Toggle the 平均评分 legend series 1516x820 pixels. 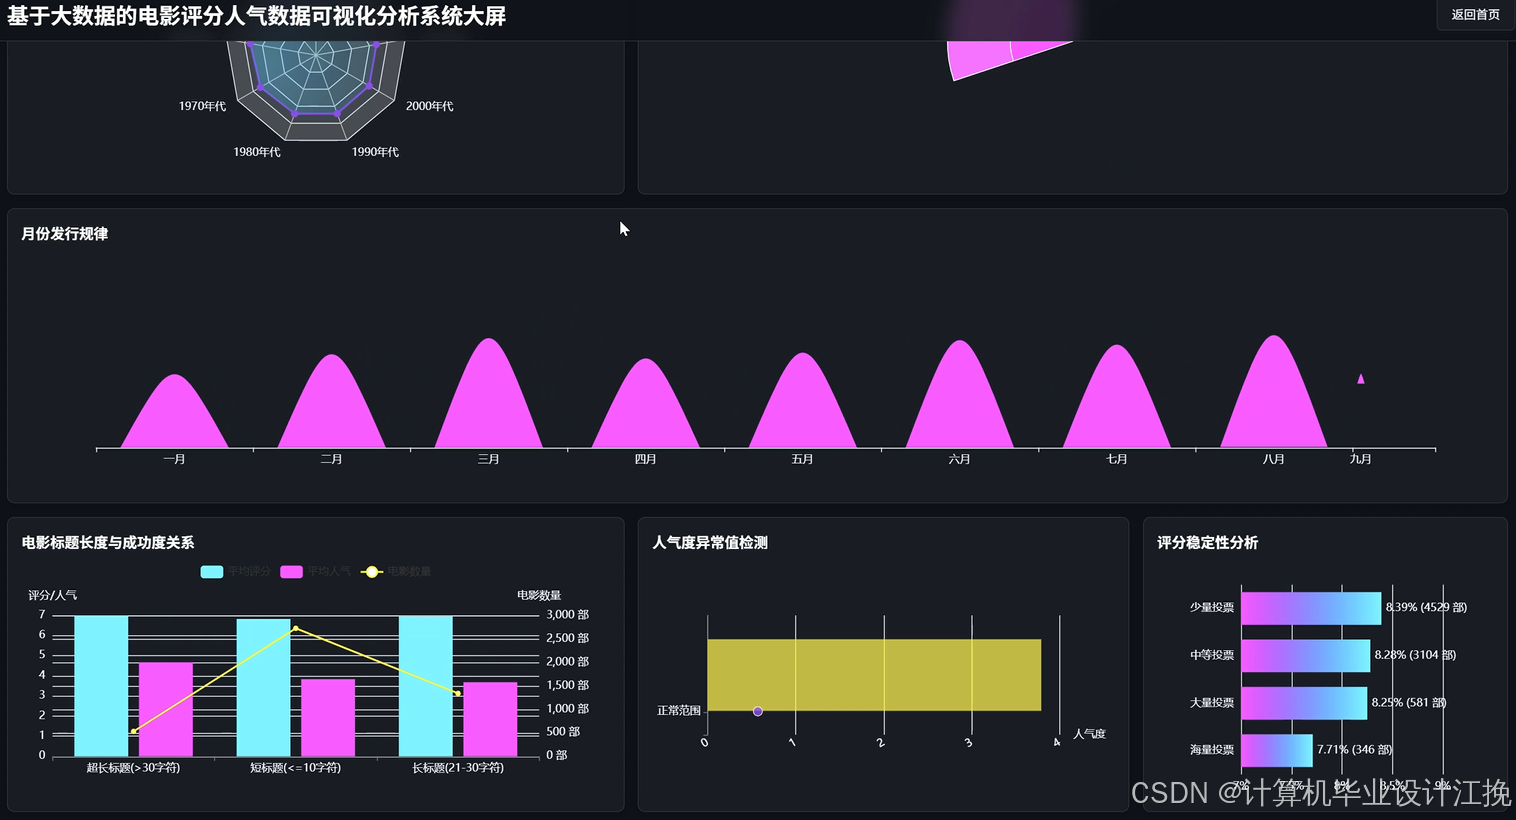[236, 572]
